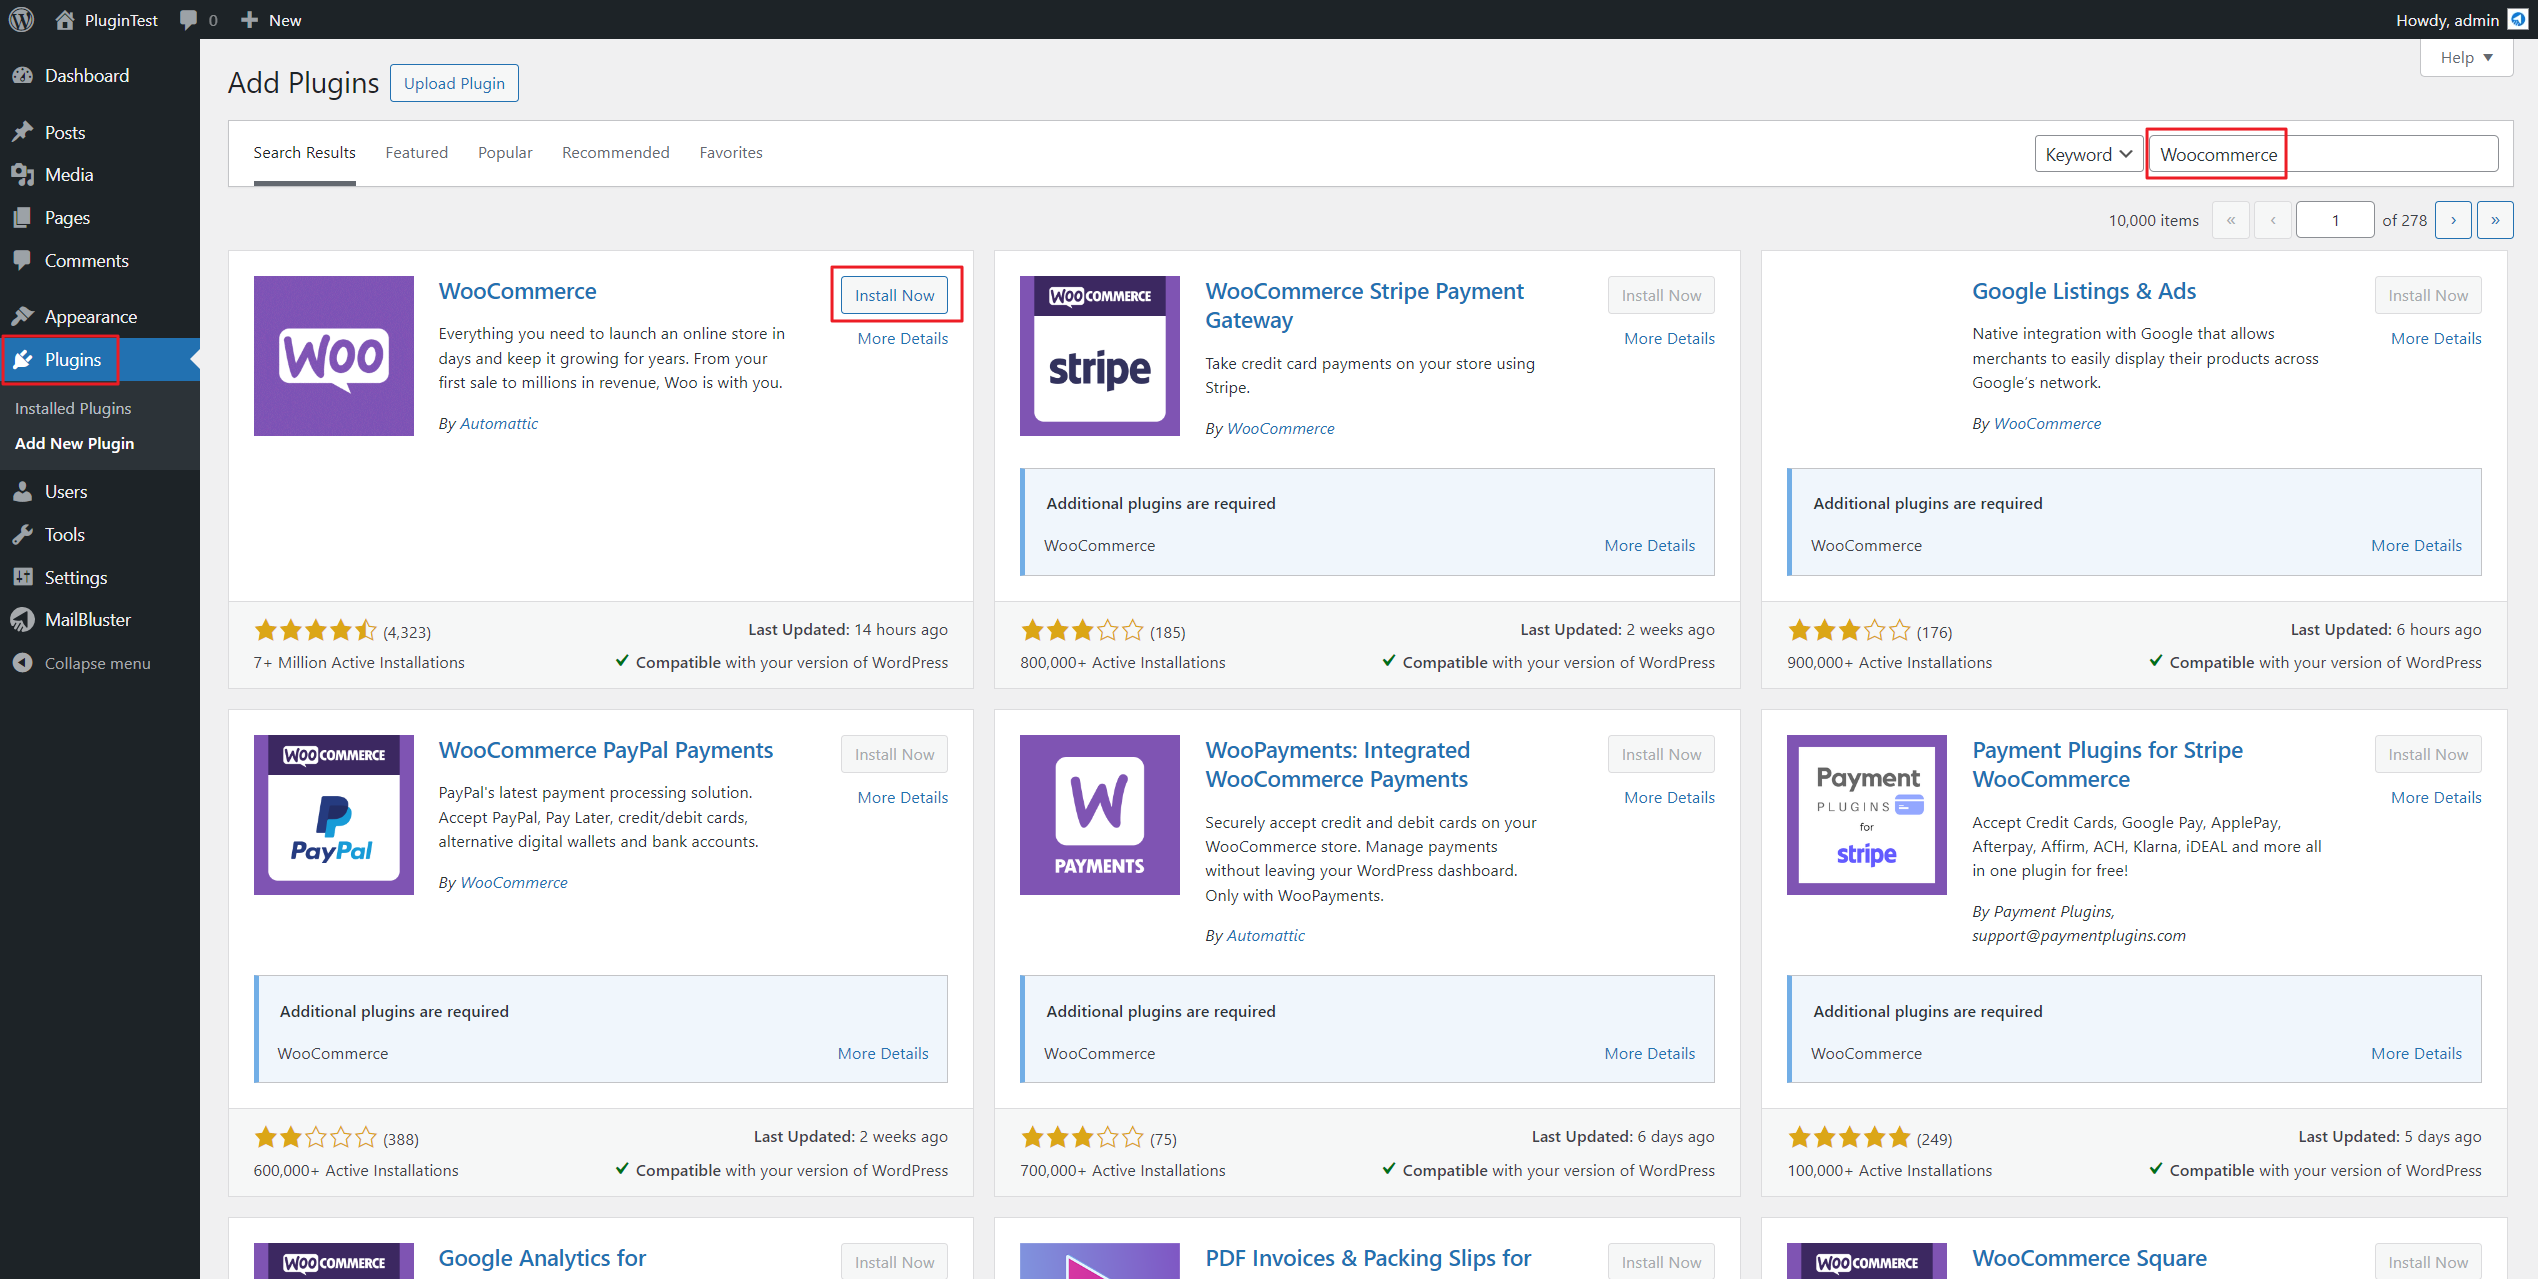Viewport: 2538px width, 1279px height.
Task: Go to next results page arrow
Action: 2453,220
